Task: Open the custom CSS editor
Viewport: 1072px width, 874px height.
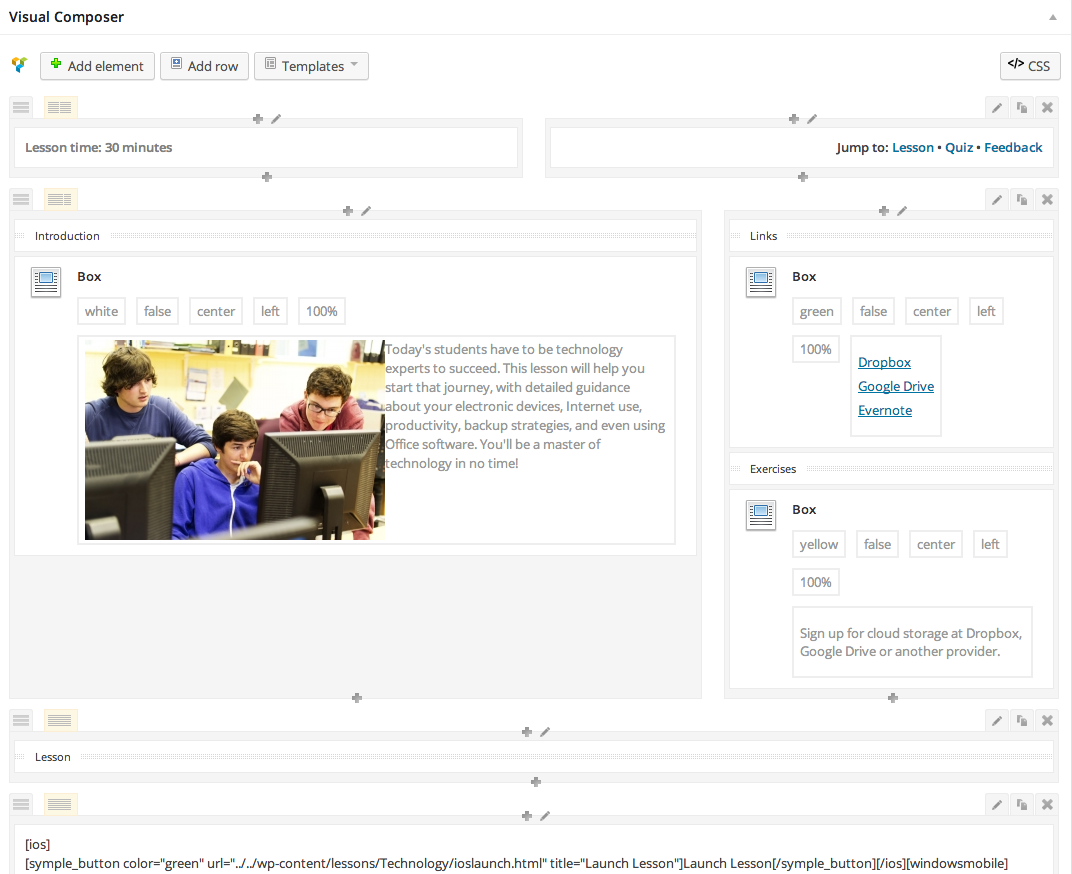Action: click(x=1029, y=66)
